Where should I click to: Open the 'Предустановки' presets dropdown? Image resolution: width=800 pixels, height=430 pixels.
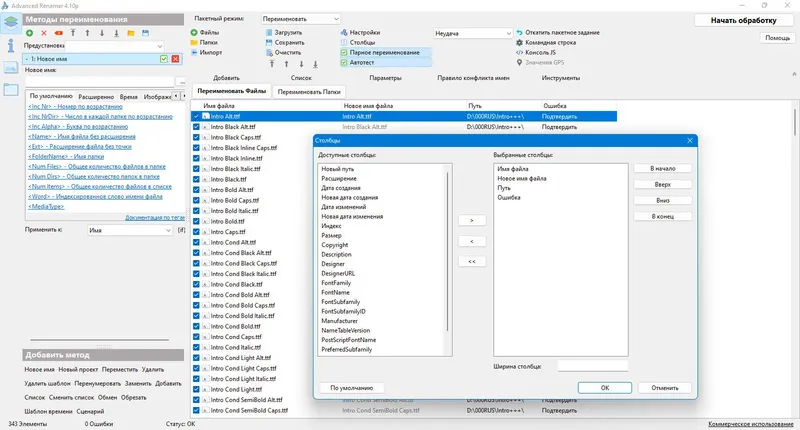pos(115,45)
